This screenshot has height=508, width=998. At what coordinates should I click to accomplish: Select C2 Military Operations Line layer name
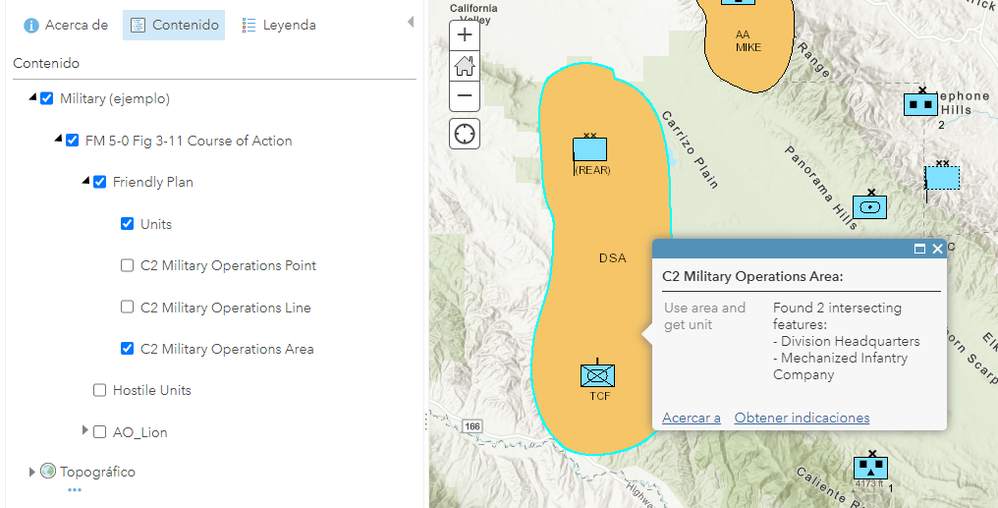tap(226, 307)
